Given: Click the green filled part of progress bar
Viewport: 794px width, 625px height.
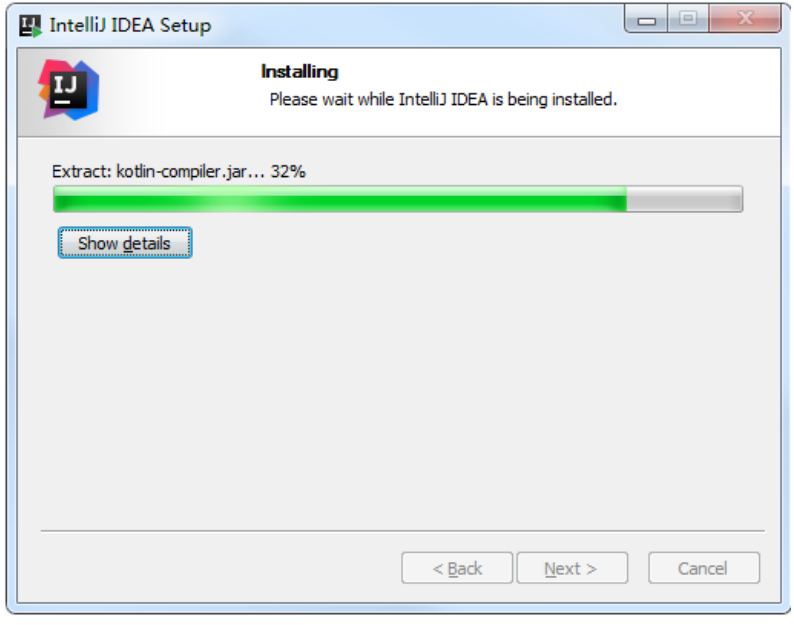Looking at the screenshot, I should (x=340, y=199).
